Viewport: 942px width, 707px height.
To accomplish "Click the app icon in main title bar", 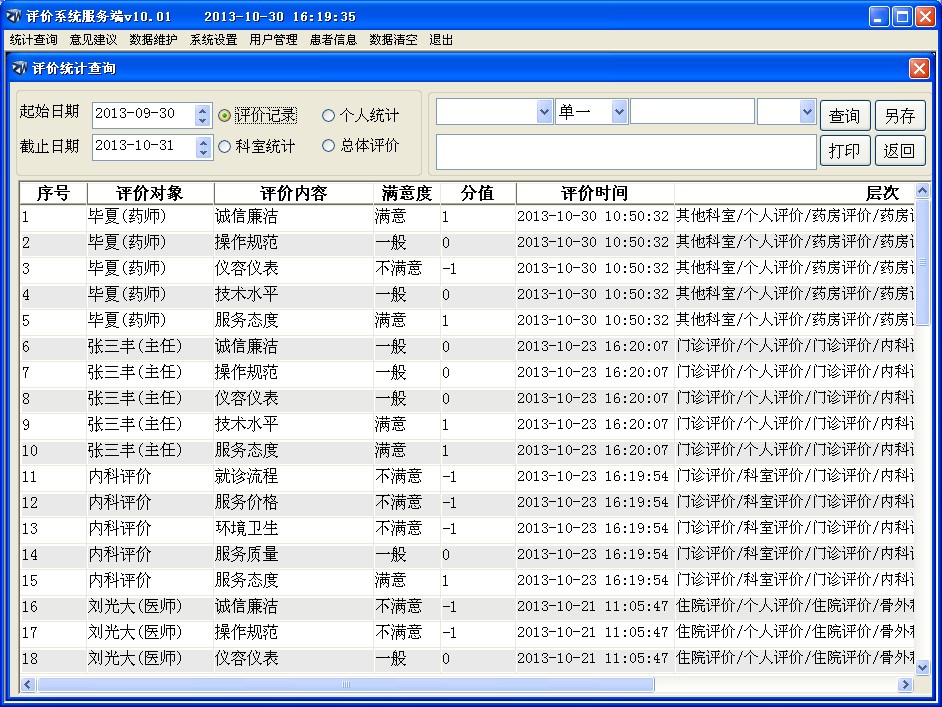I will pyautogui.click(x=14, y=17).
